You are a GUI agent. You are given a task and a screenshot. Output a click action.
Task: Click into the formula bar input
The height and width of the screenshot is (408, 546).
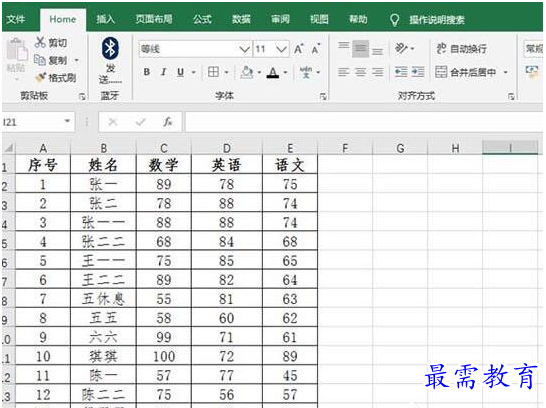364,122
